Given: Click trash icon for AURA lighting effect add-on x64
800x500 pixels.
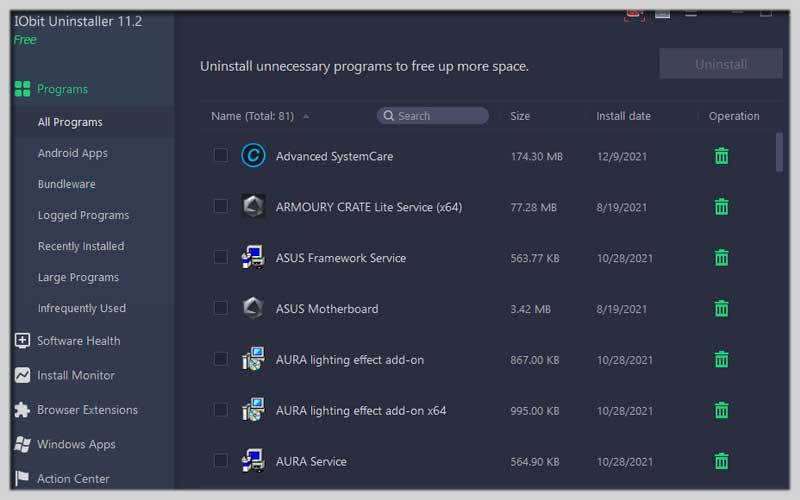Looking at the screenshot, I should point(721,410).
